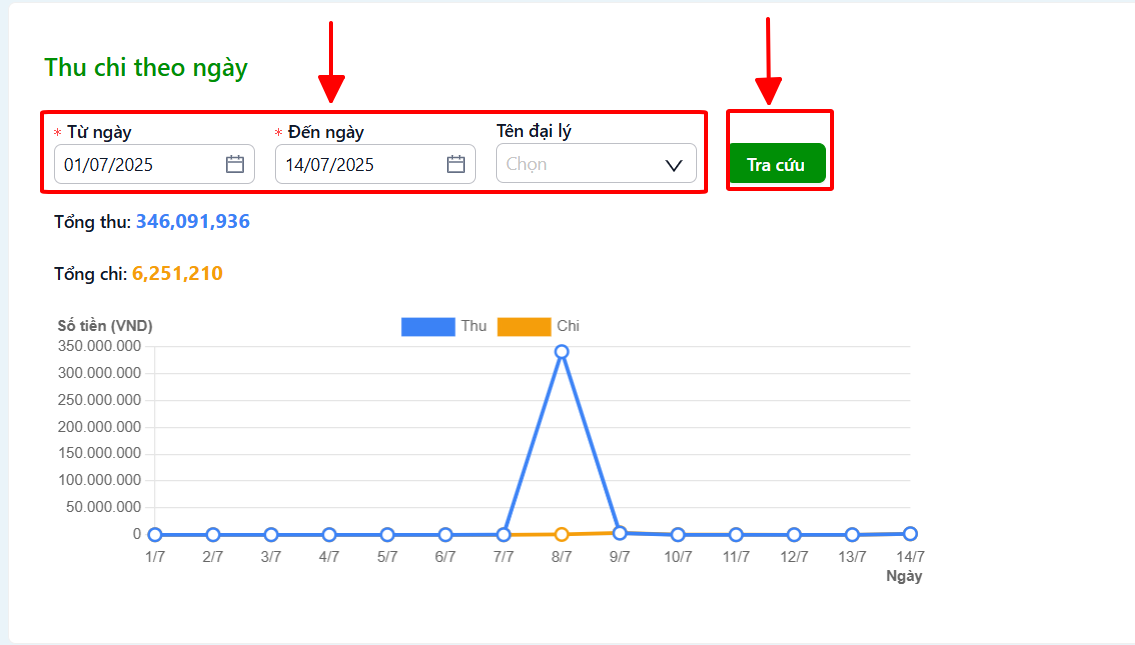Click the 350.000.000 y-axis label
The image size is (1135, 645).
coord(99,346)
